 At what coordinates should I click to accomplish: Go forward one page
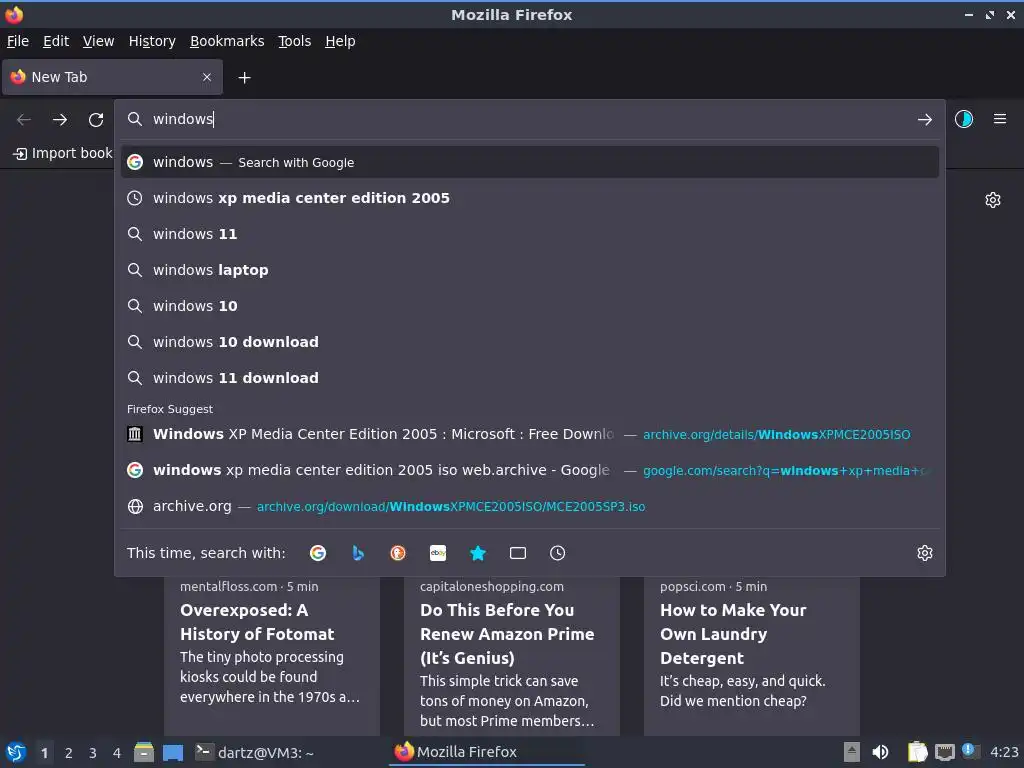(x=59, y=120)
